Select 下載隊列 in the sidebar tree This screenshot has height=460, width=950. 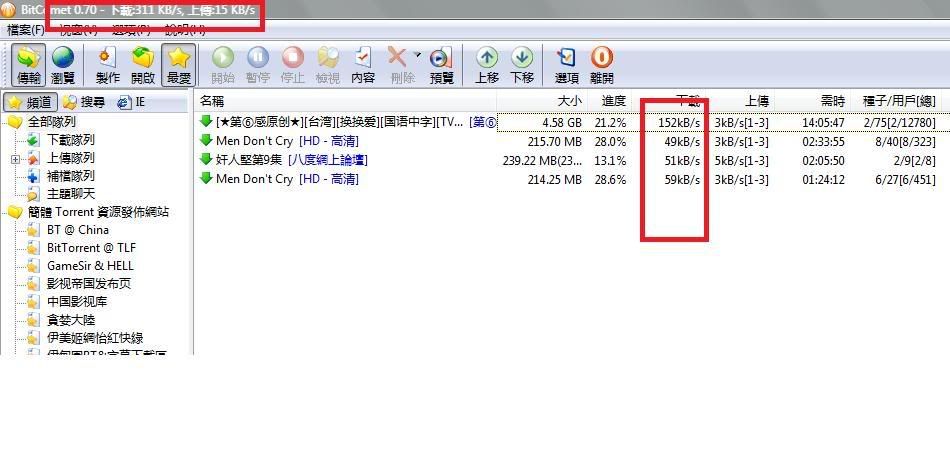click(70, 140)
